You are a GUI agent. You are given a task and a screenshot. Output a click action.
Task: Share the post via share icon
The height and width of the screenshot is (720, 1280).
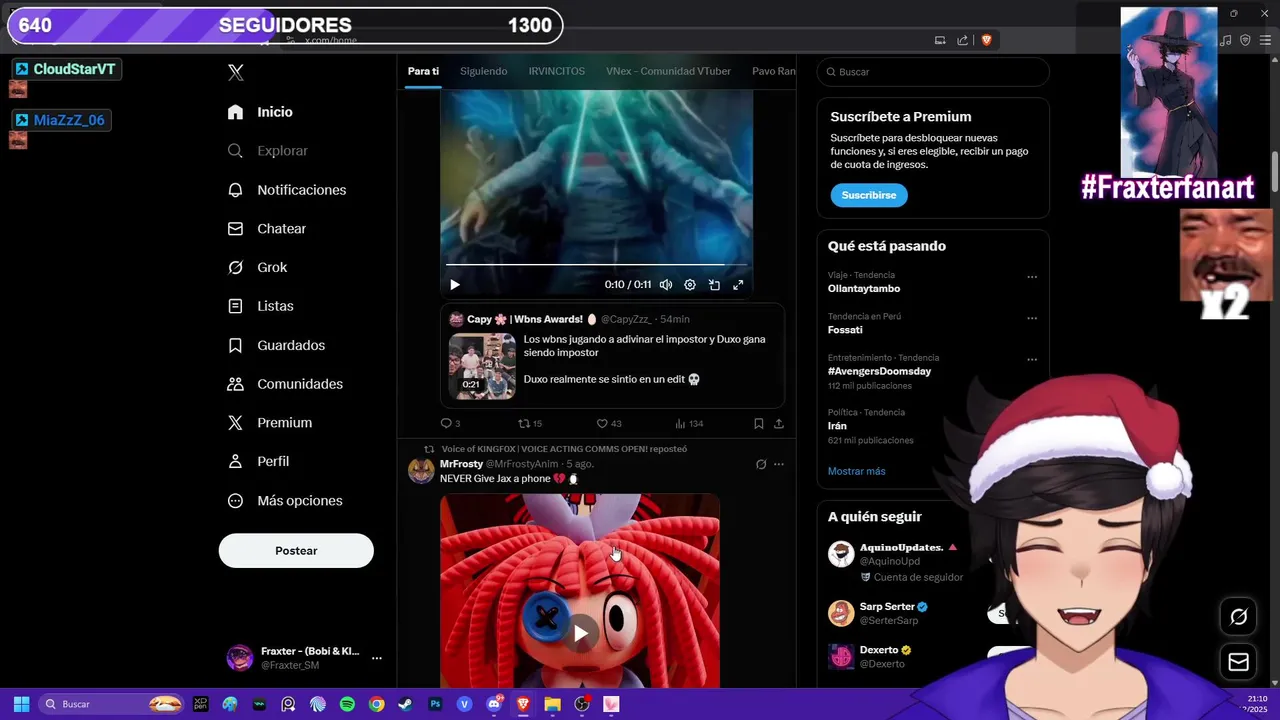(x=779, y=424)
